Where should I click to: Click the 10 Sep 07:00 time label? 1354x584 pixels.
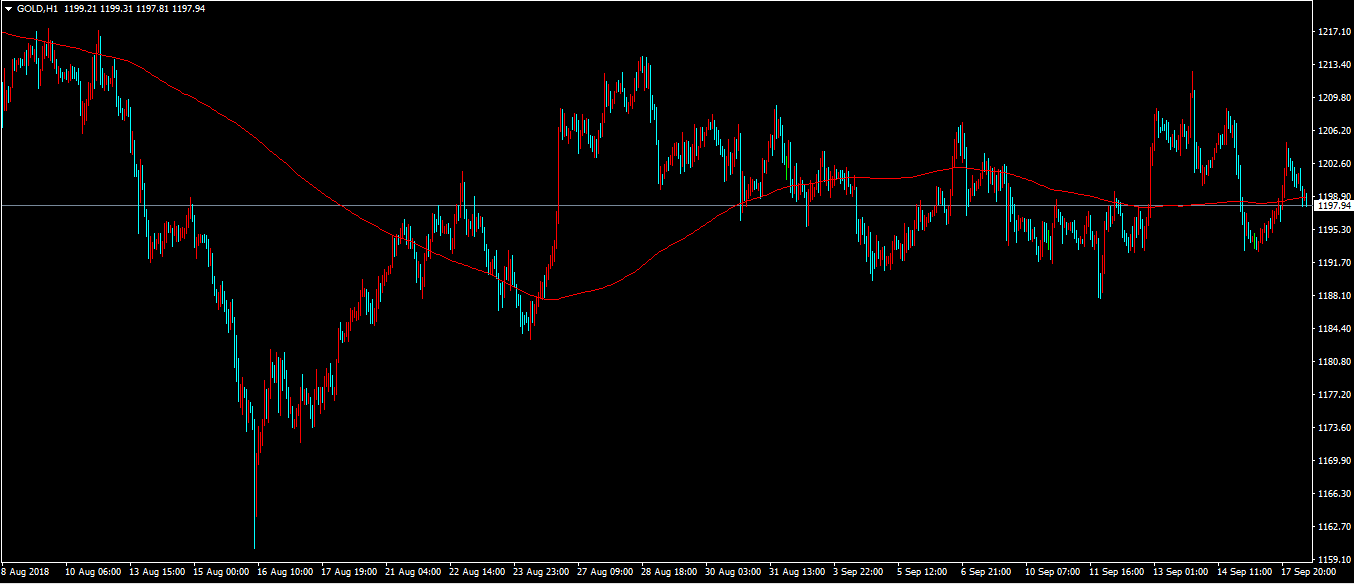tap(1053, 573)
